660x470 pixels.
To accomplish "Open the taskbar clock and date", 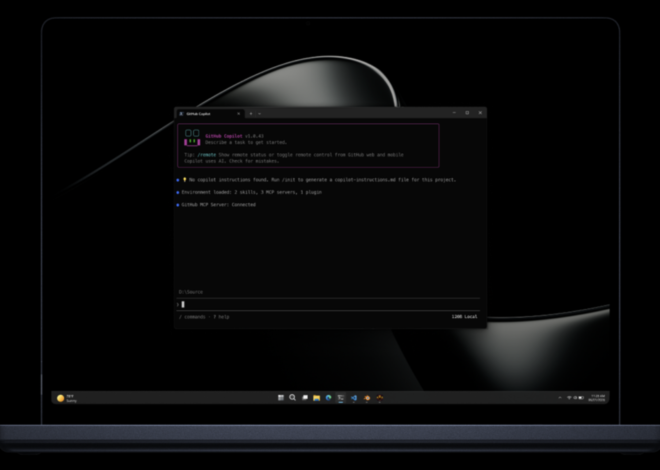I will pyautogui.click(x=597, y=398).
